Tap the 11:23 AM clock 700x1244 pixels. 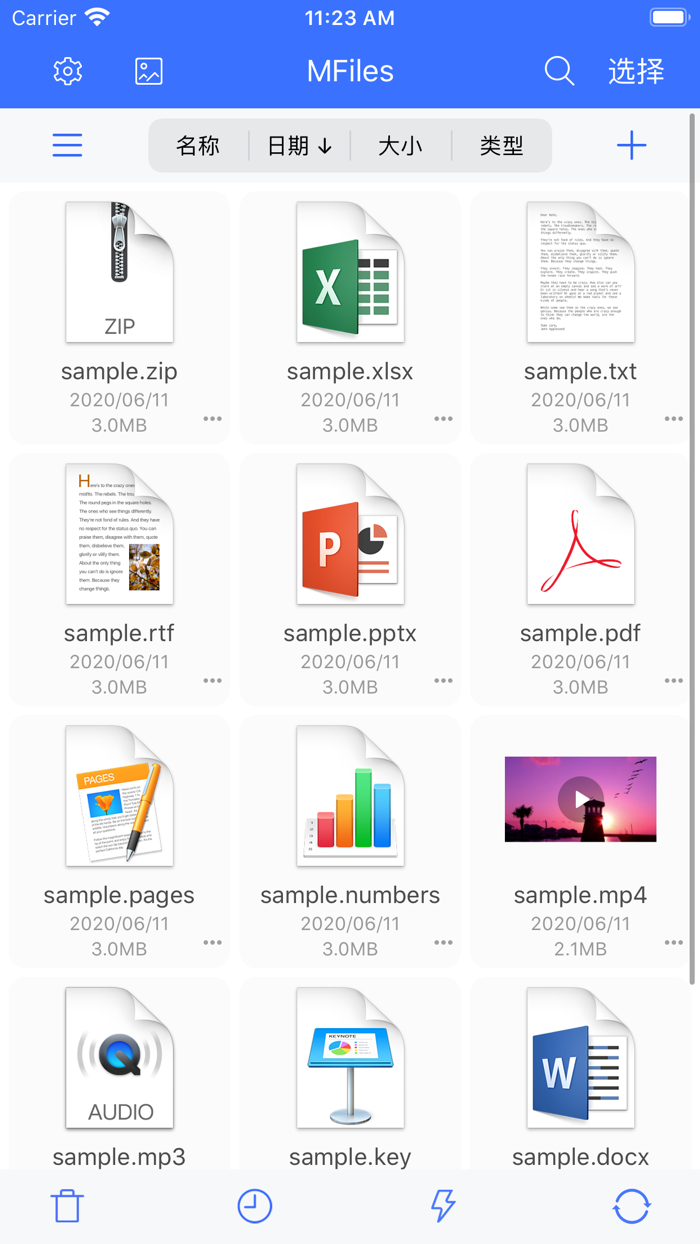[x=349, y=18]
